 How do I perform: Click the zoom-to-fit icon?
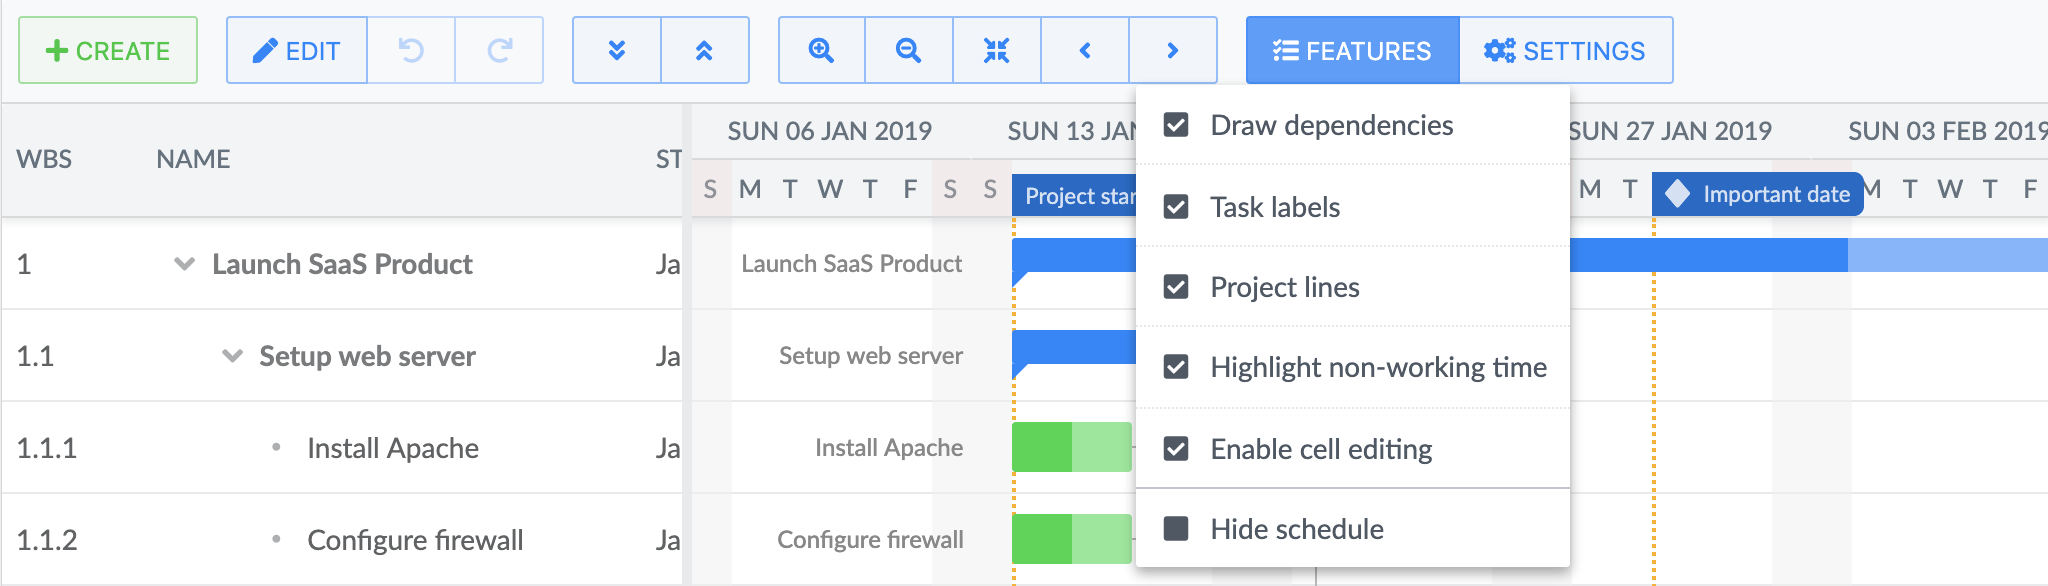[996, 50]
